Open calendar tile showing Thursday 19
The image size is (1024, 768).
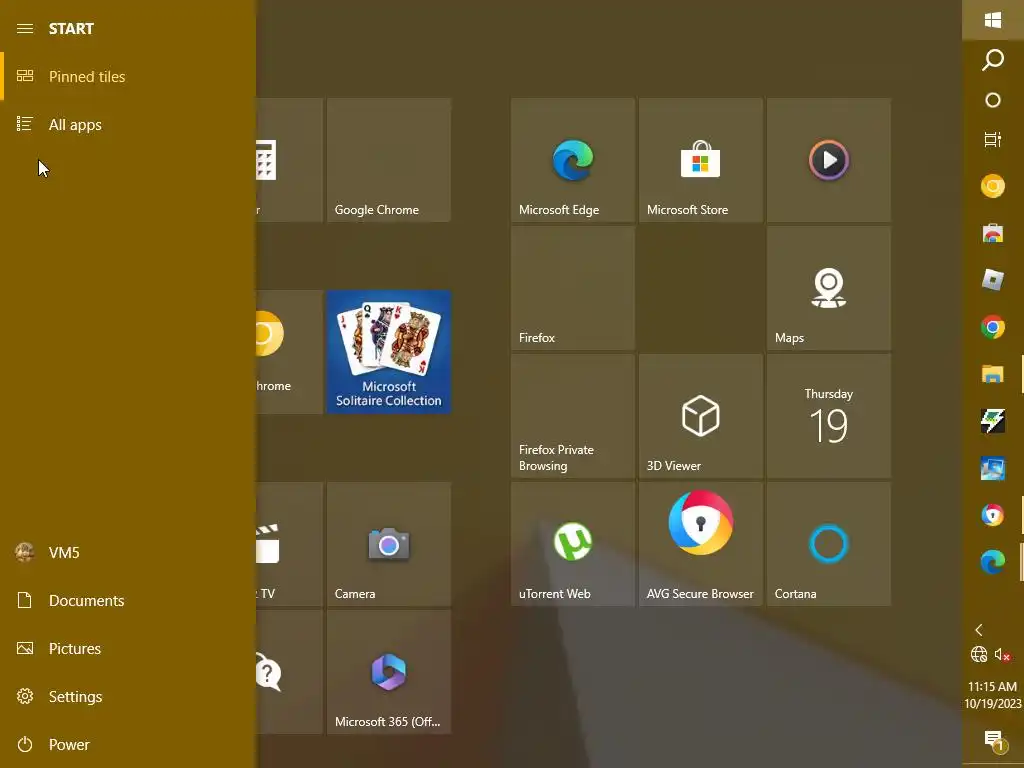click(829, 416)
